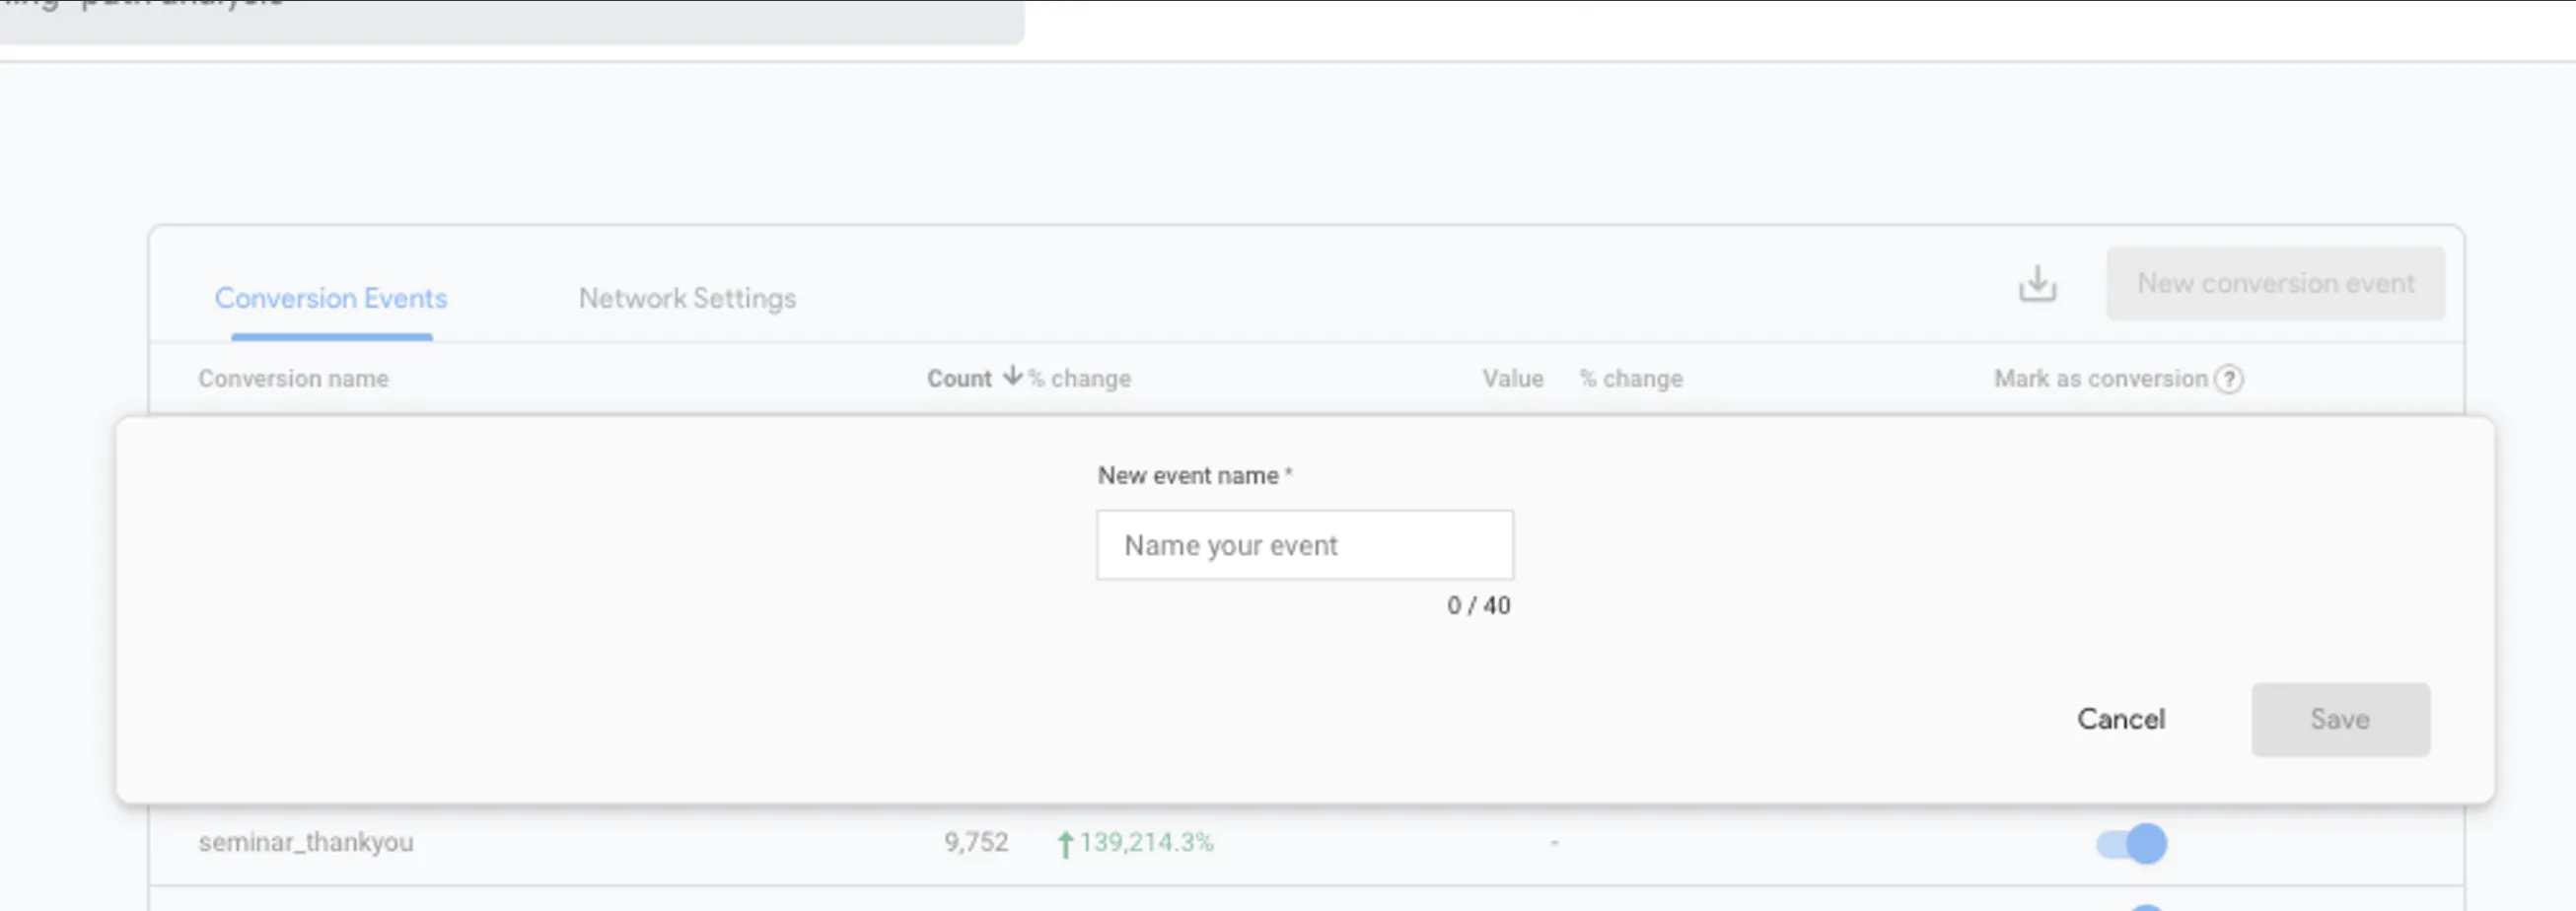Click the help icon beside Mark as conversion

(2229, 379)
